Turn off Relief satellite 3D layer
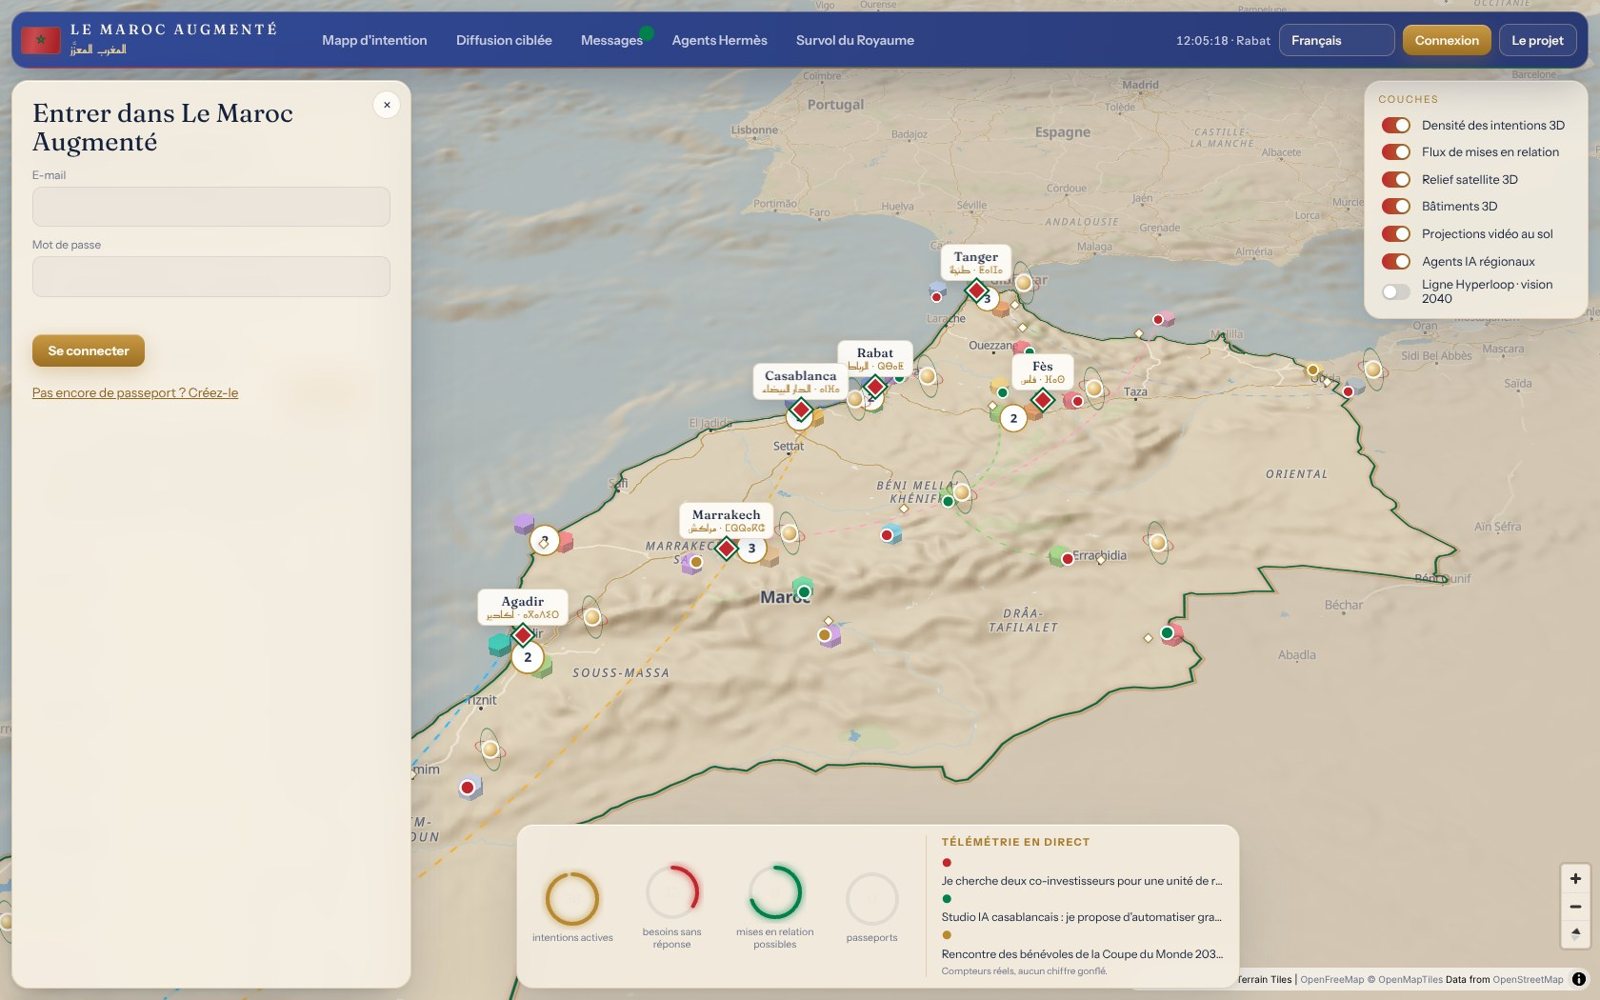1600x1000 pixels. pyautogui.click(x=1396, y=180)
